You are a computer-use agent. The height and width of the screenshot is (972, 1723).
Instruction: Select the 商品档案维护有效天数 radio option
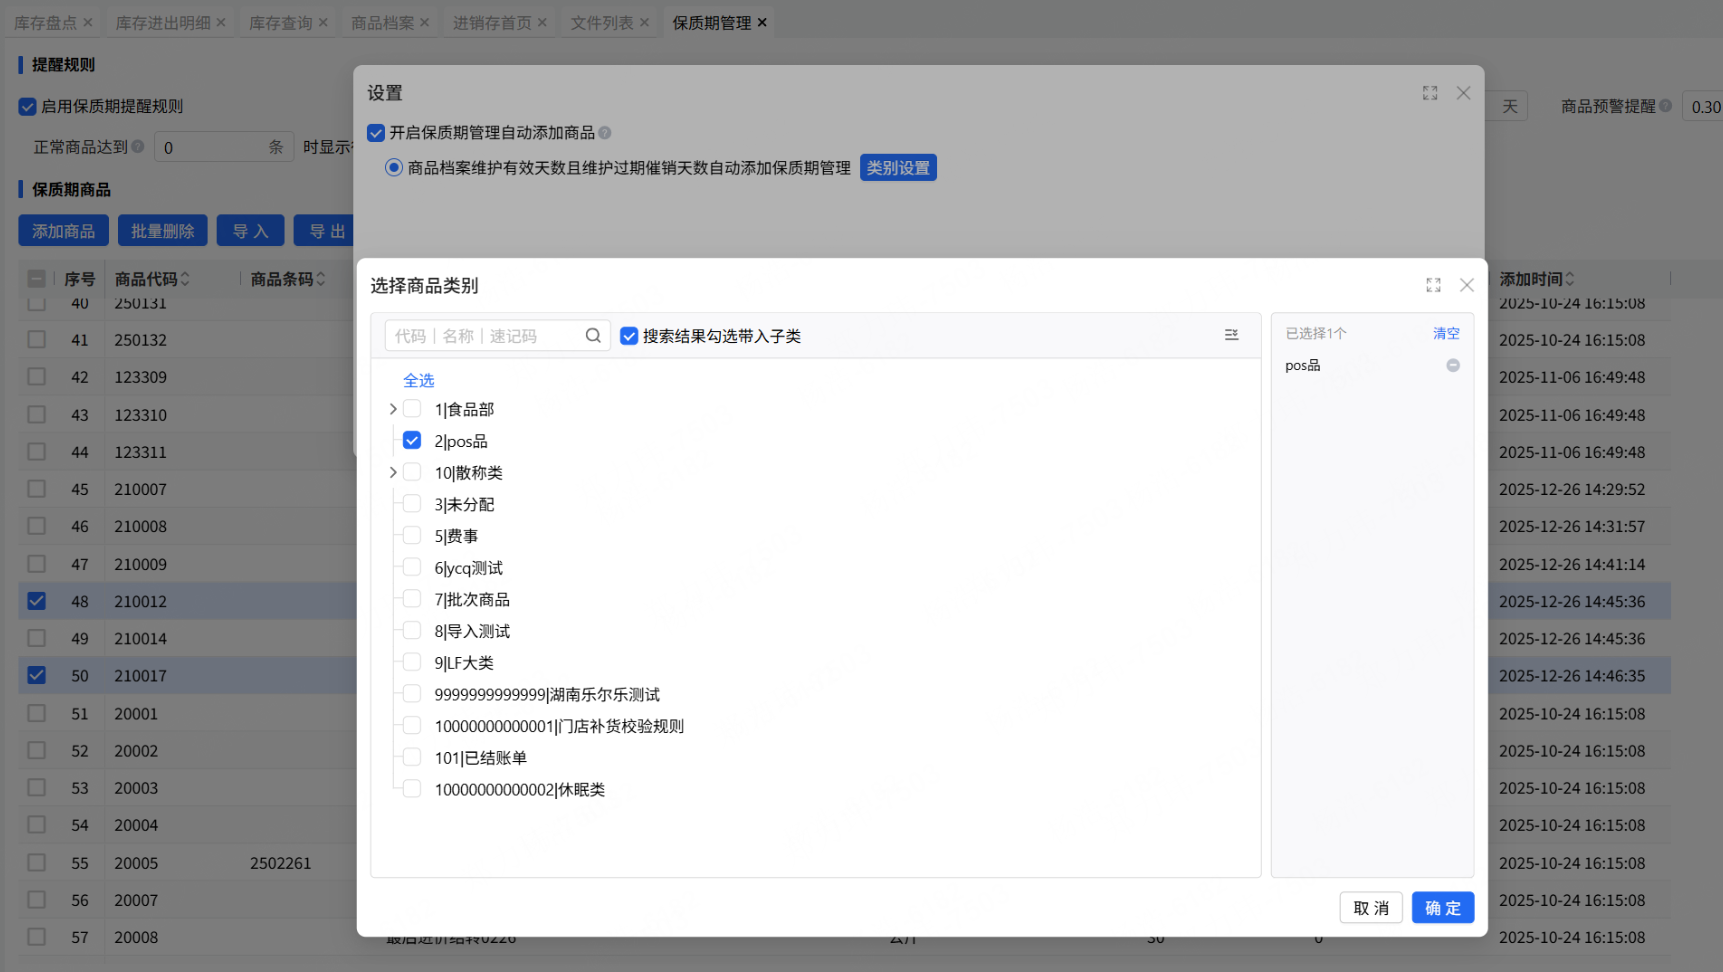394,168
